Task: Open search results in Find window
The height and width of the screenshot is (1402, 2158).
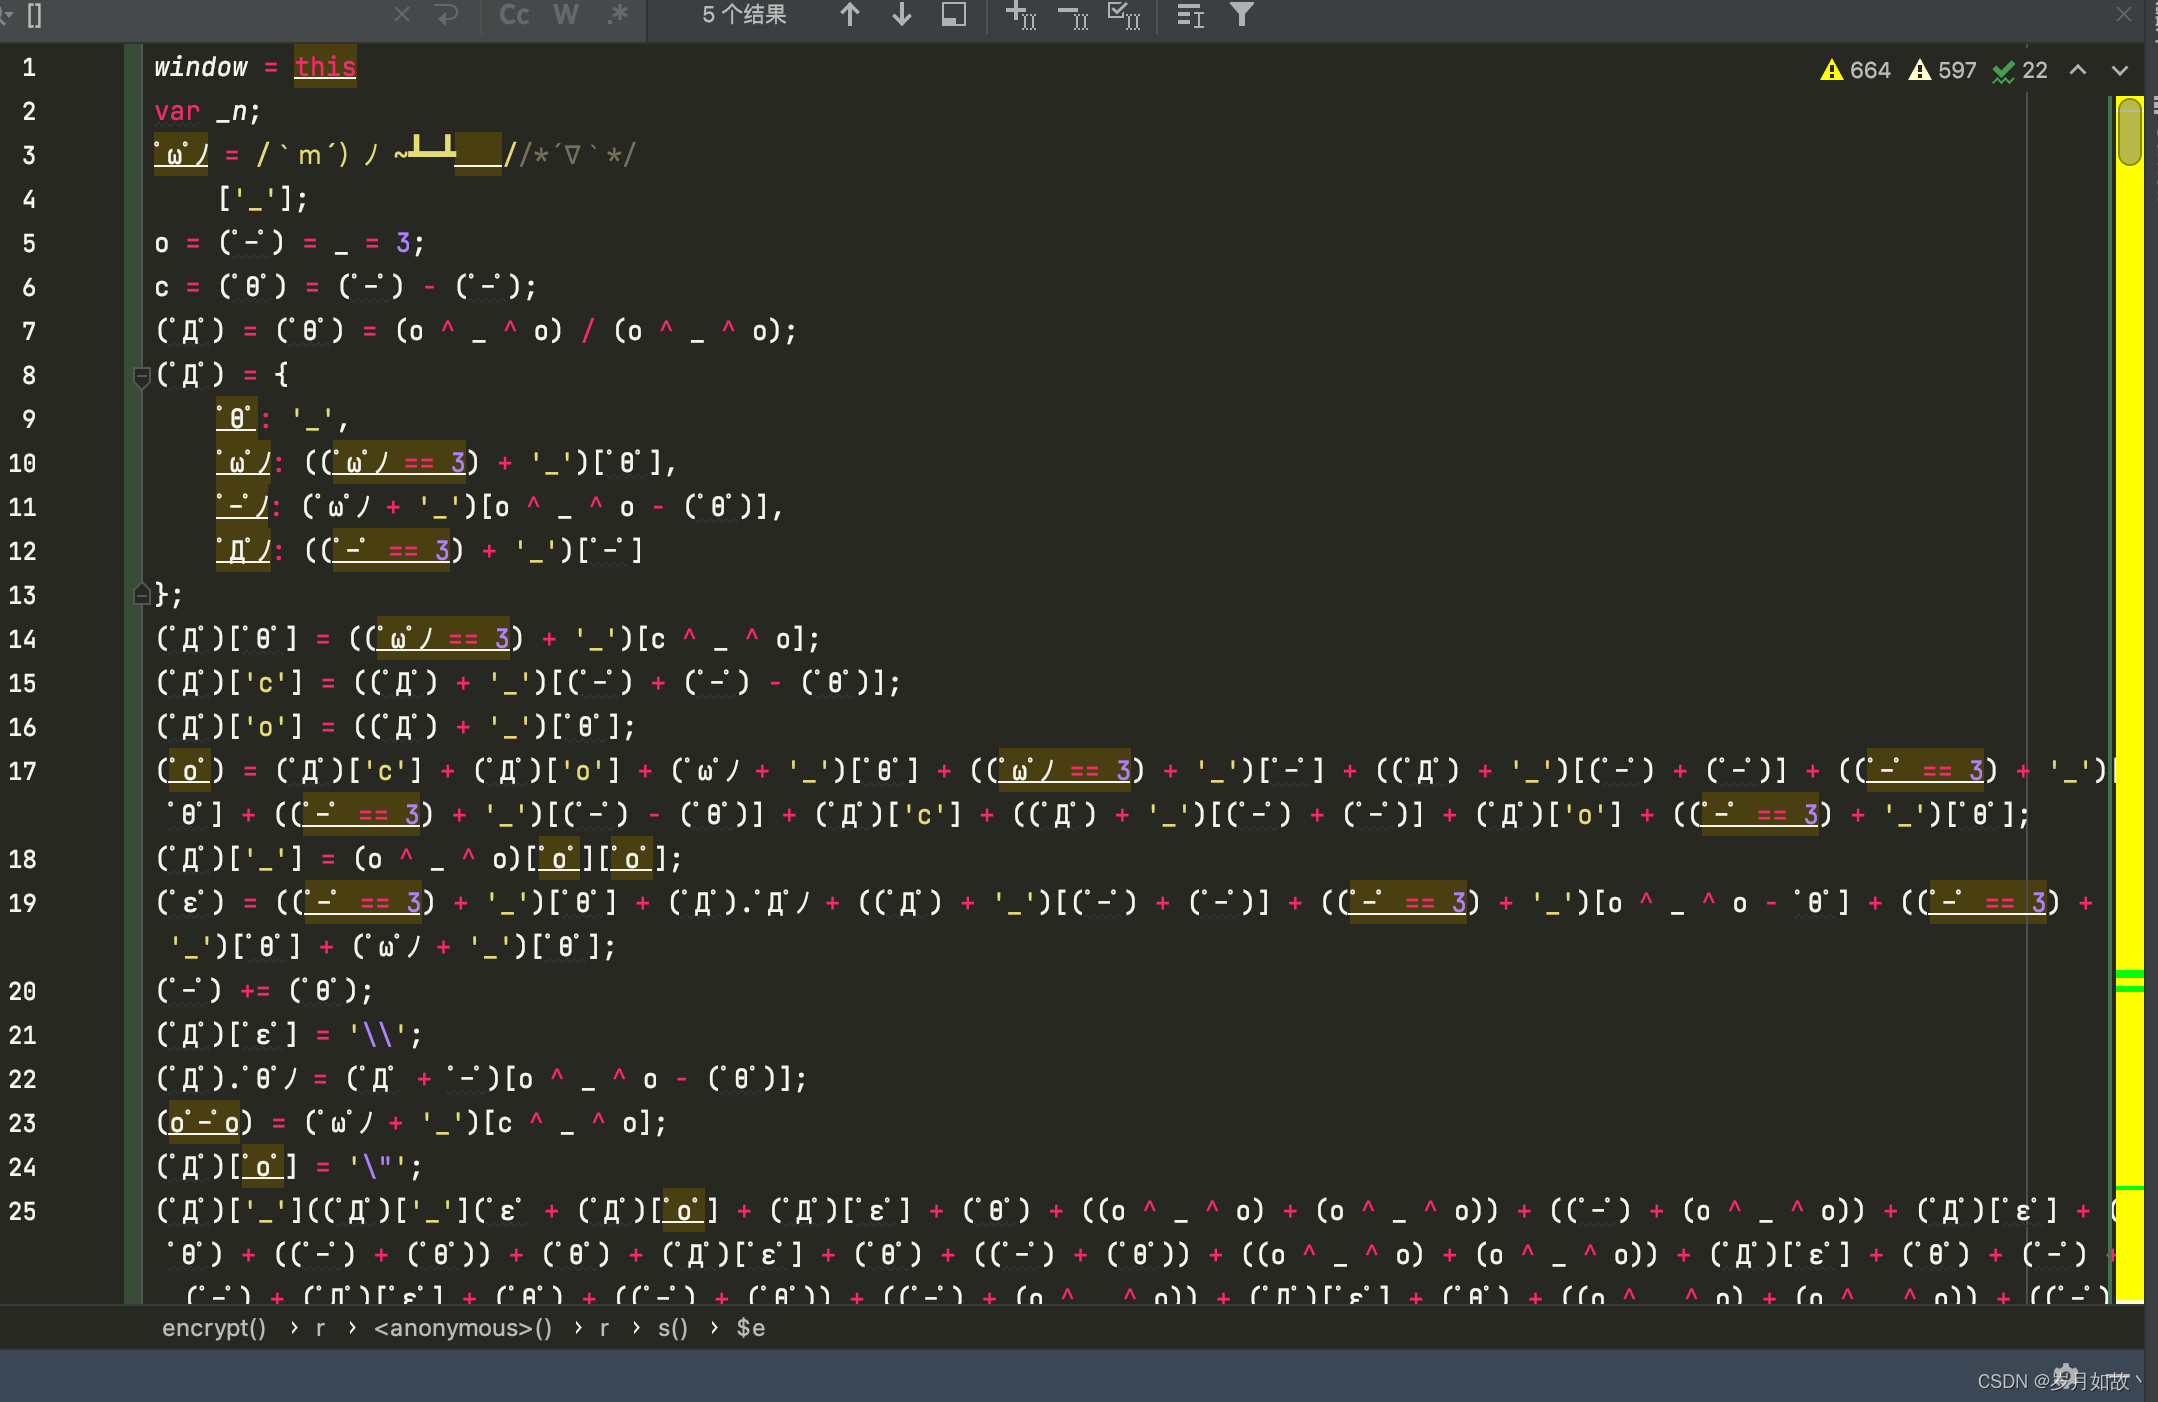Action: point(954,14)
